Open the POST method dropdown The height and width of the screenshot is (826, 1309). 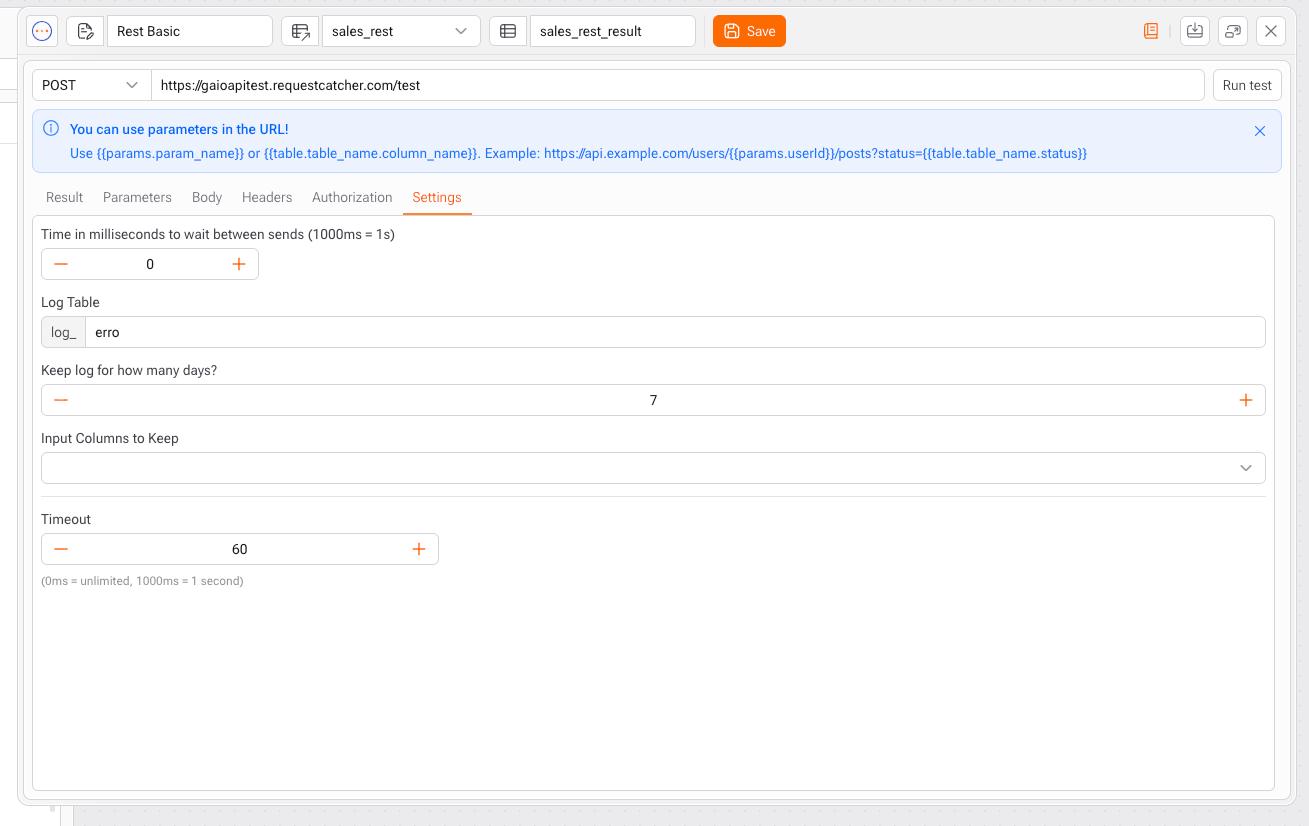(x=91, y=85)
